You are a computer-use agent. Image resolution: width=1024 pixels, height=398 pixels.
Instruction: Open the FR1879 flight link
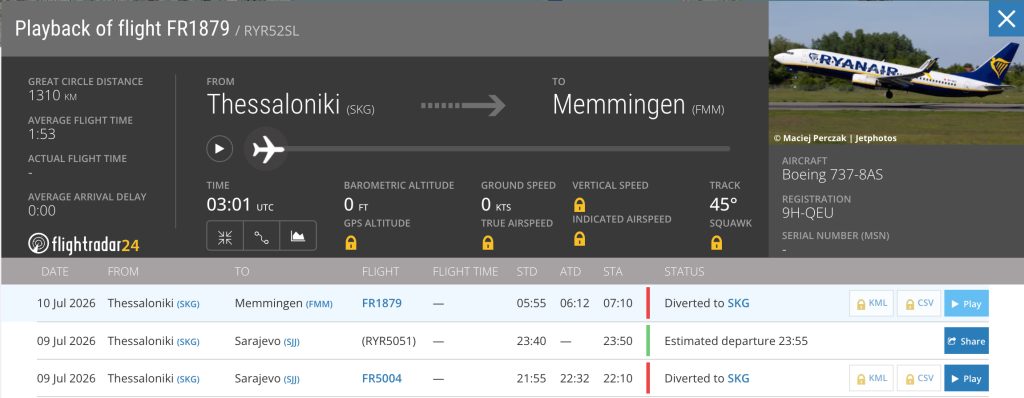tap(381, 303)
